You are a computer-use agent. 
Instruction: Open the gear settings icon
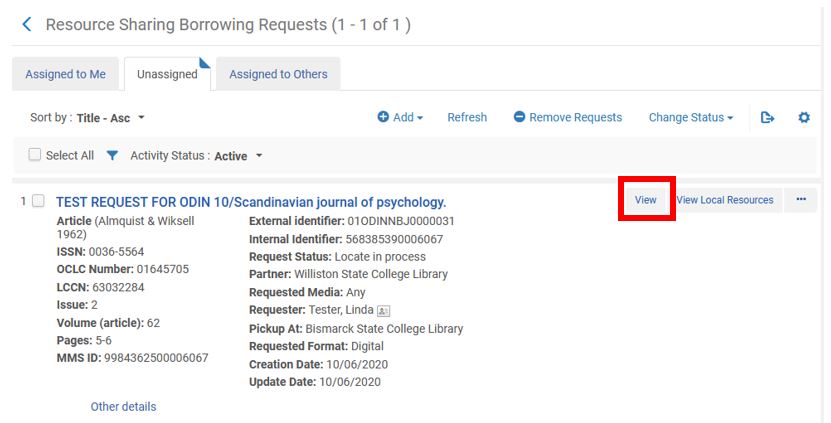coord(804,117)
